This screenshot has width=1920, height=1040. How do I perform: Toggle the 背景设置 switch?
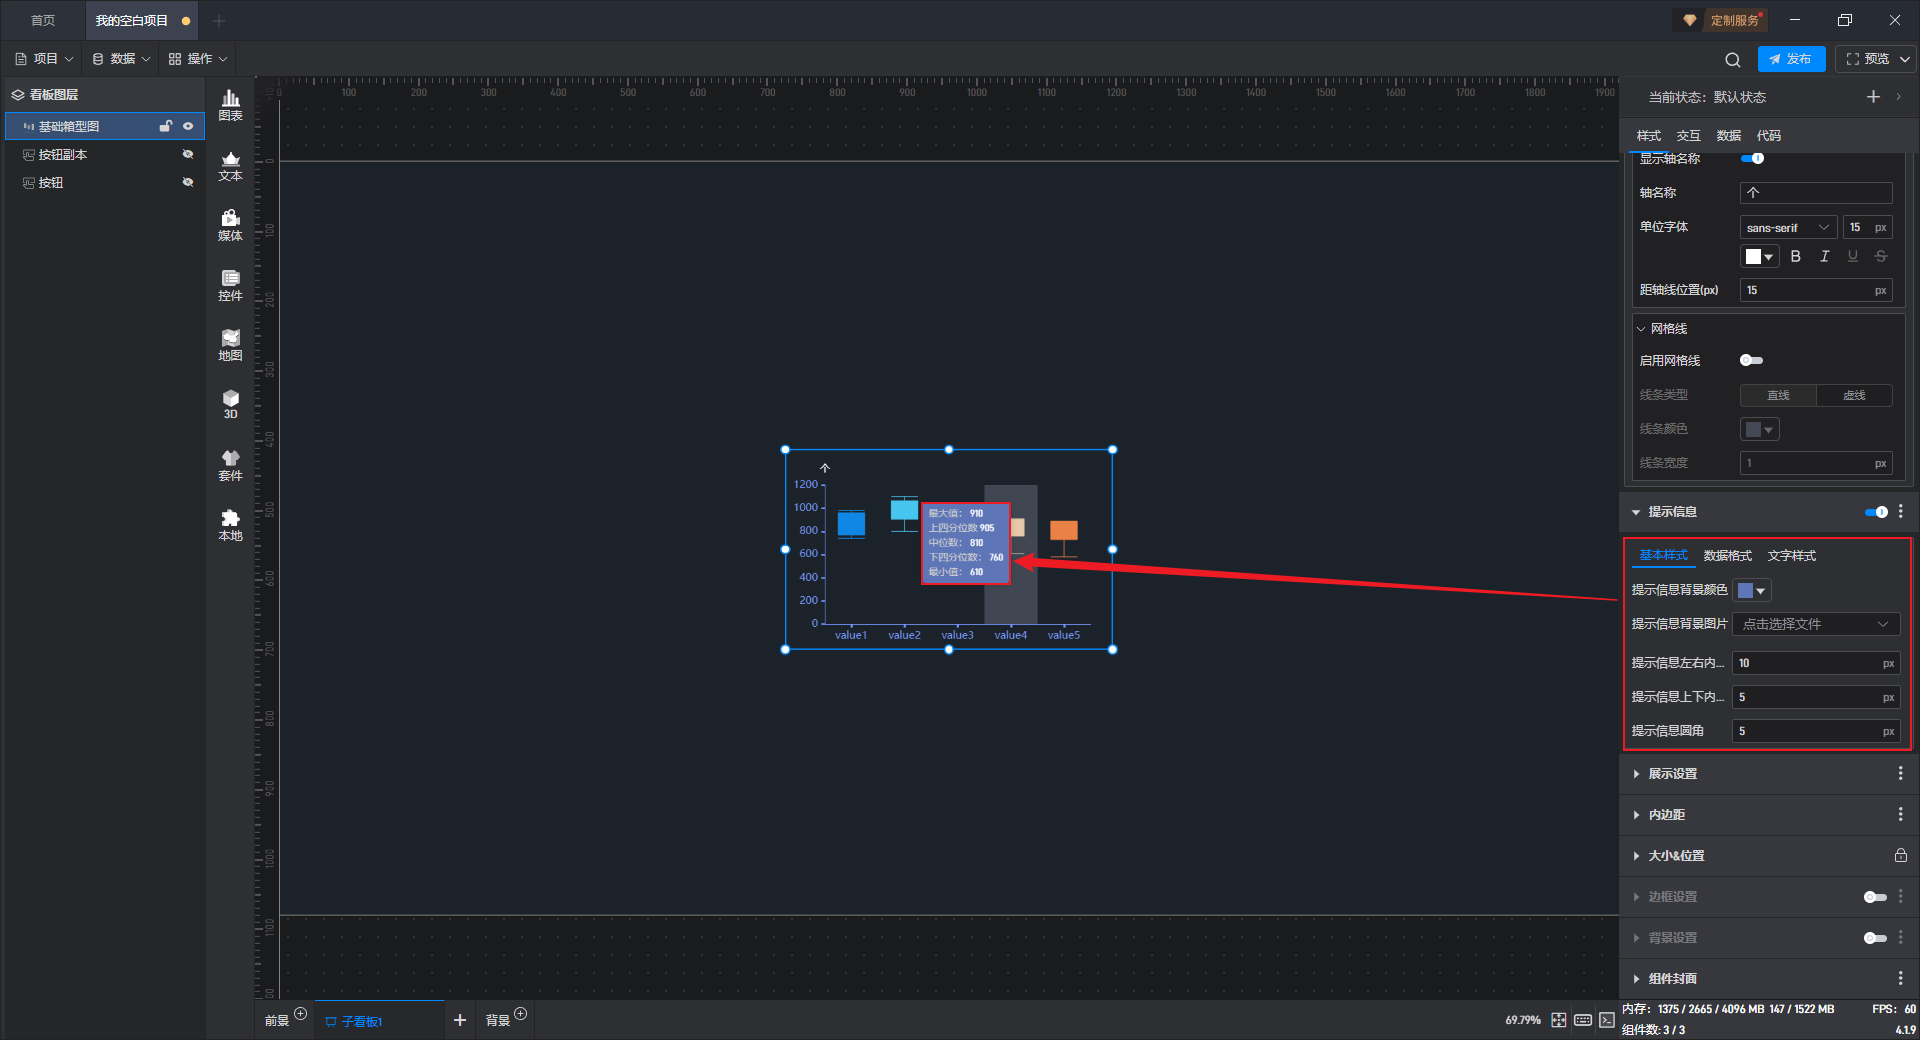[1876, 938]
